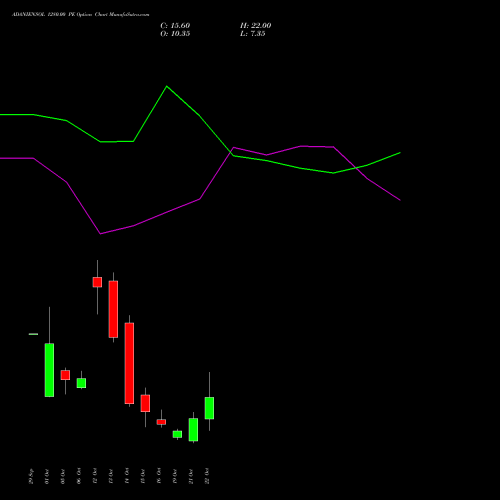Click the open value "O: 10.35"
Viewport: 500px width, 500px height.
click(175, 34)
